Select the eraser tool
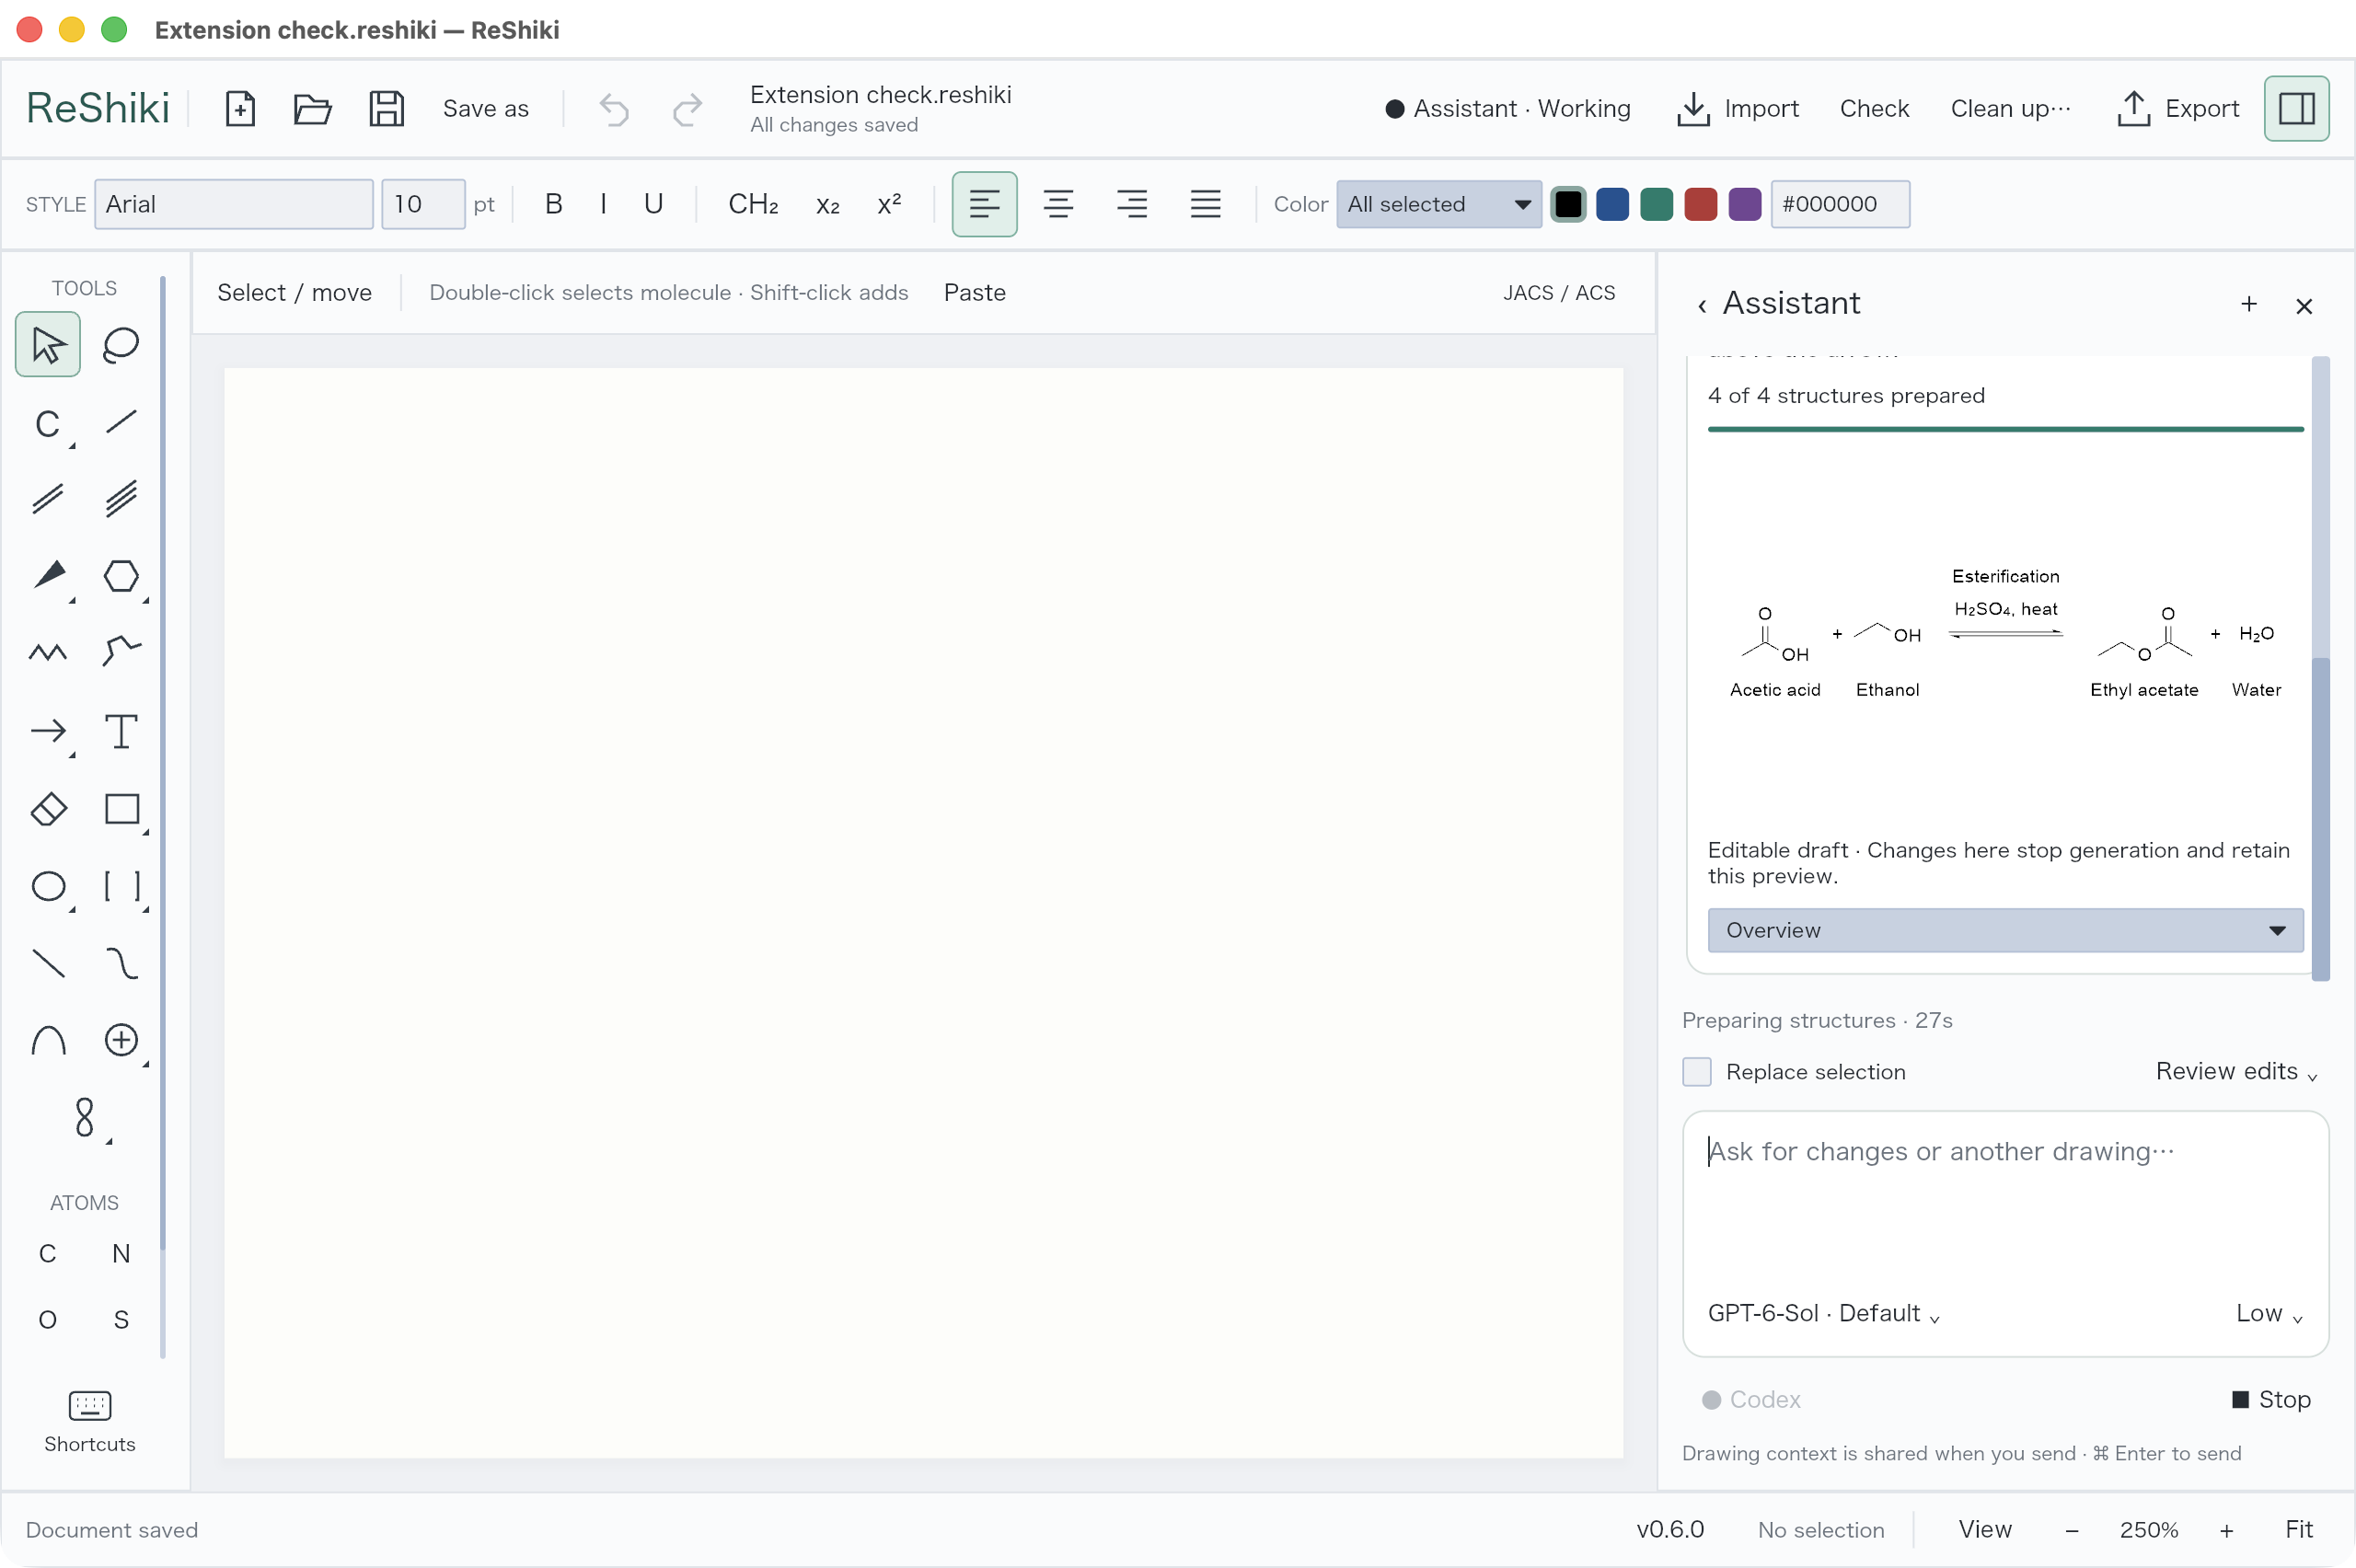 [x=48, y=808]
